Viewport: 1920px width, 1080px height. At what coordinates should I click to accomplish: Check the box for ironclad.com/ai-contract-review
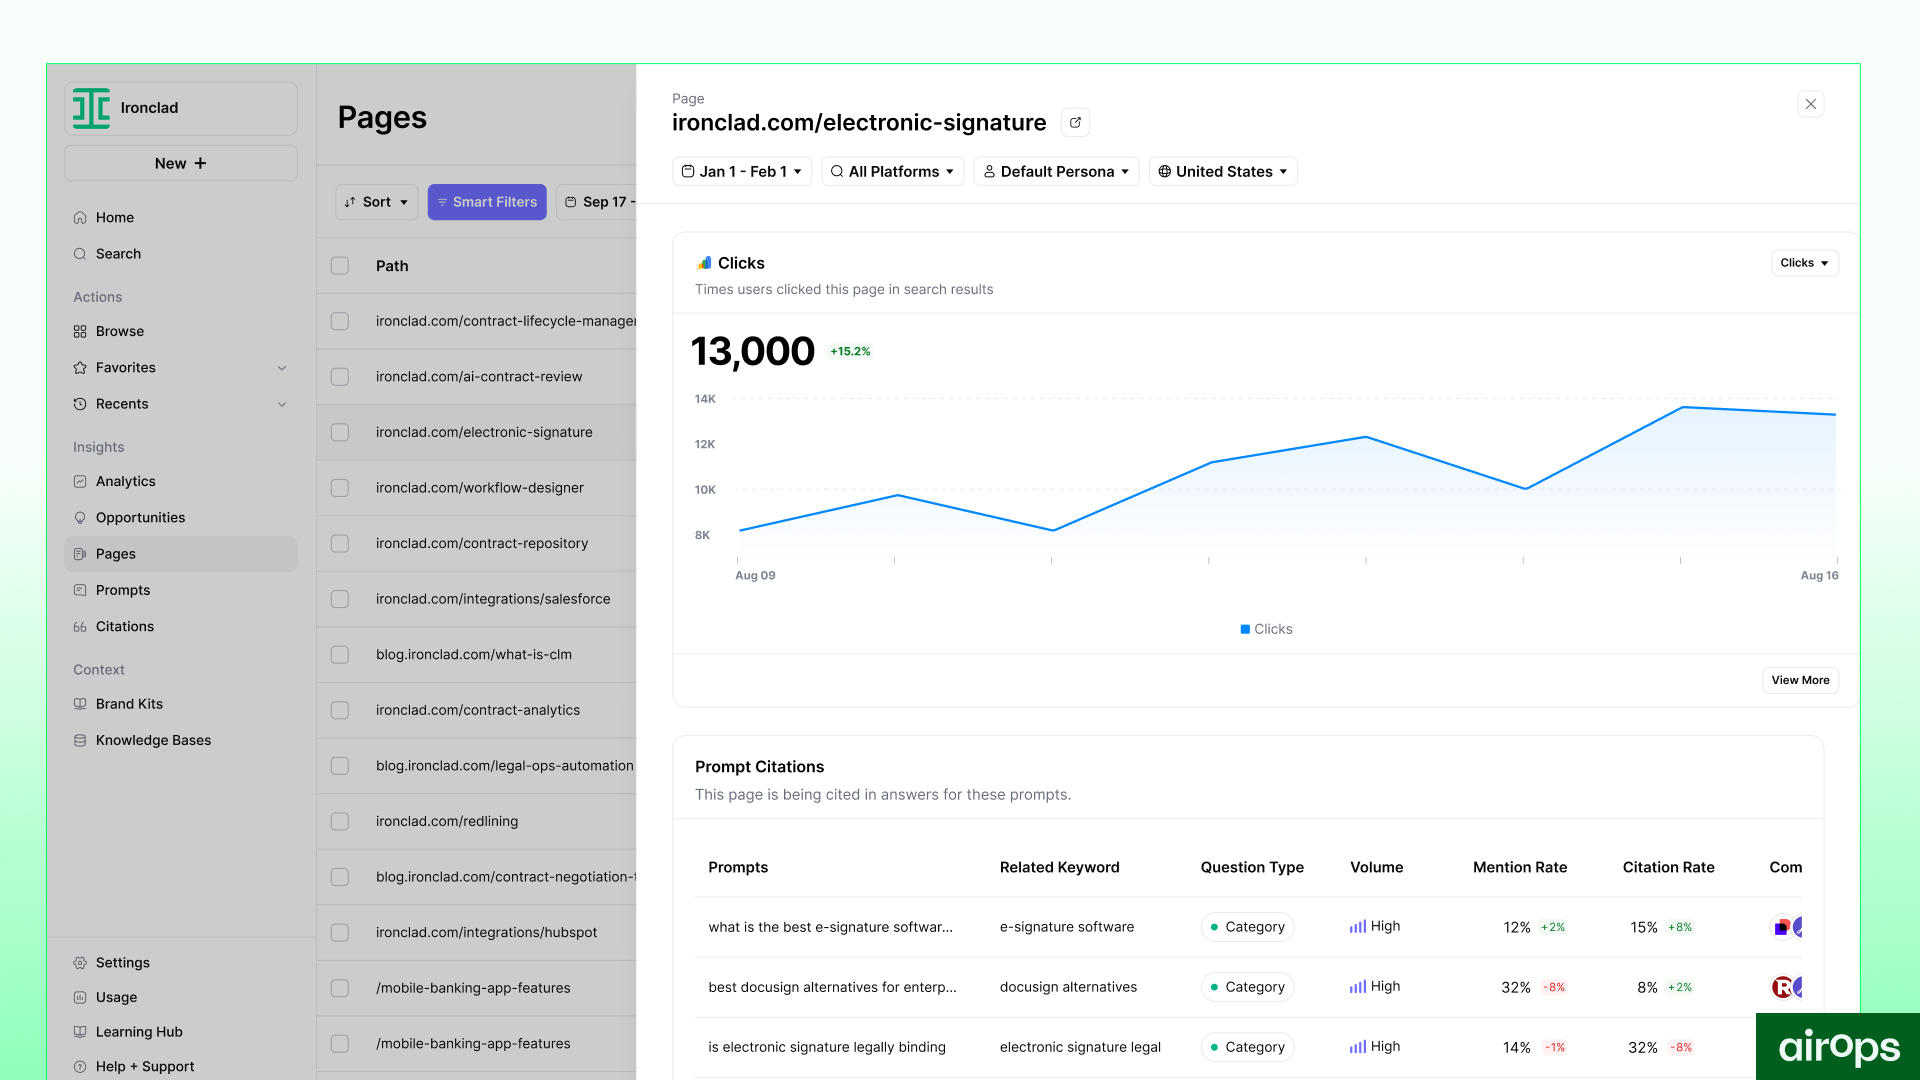point(340,377)
